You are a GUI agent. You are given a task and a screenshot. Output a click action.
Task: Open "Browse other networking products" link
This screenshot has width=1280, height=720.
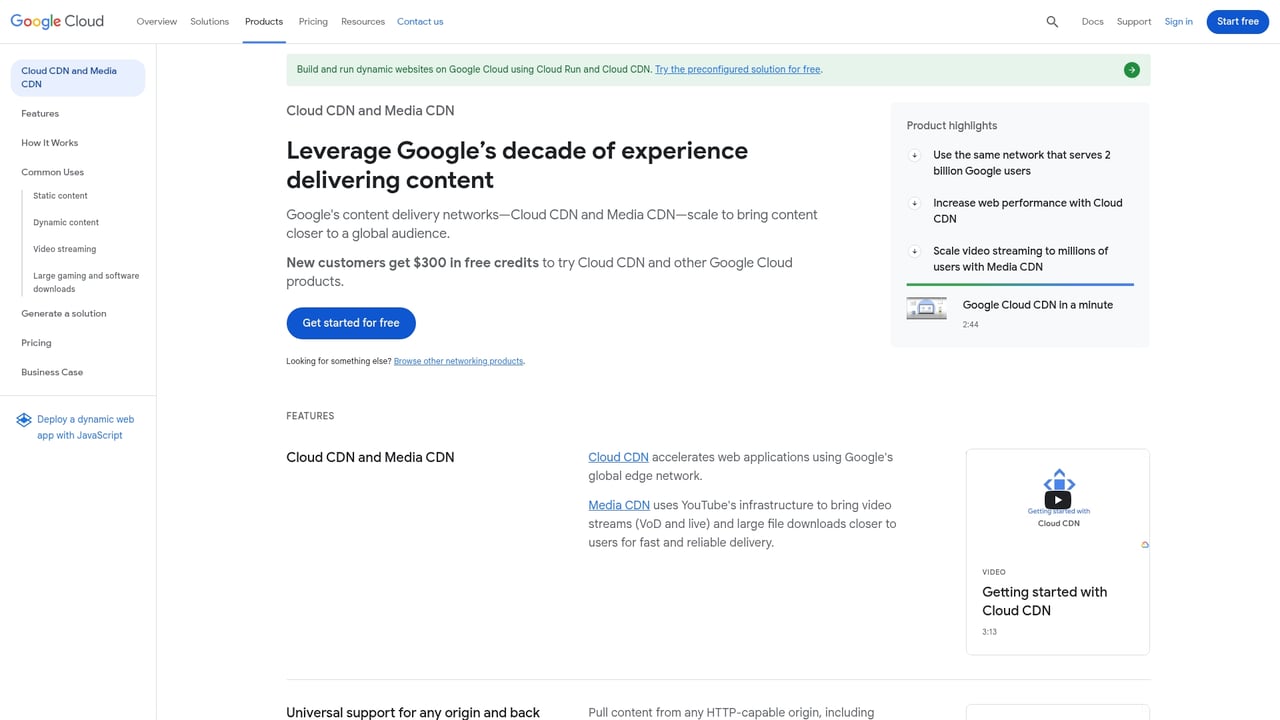[x=458, y=361]
